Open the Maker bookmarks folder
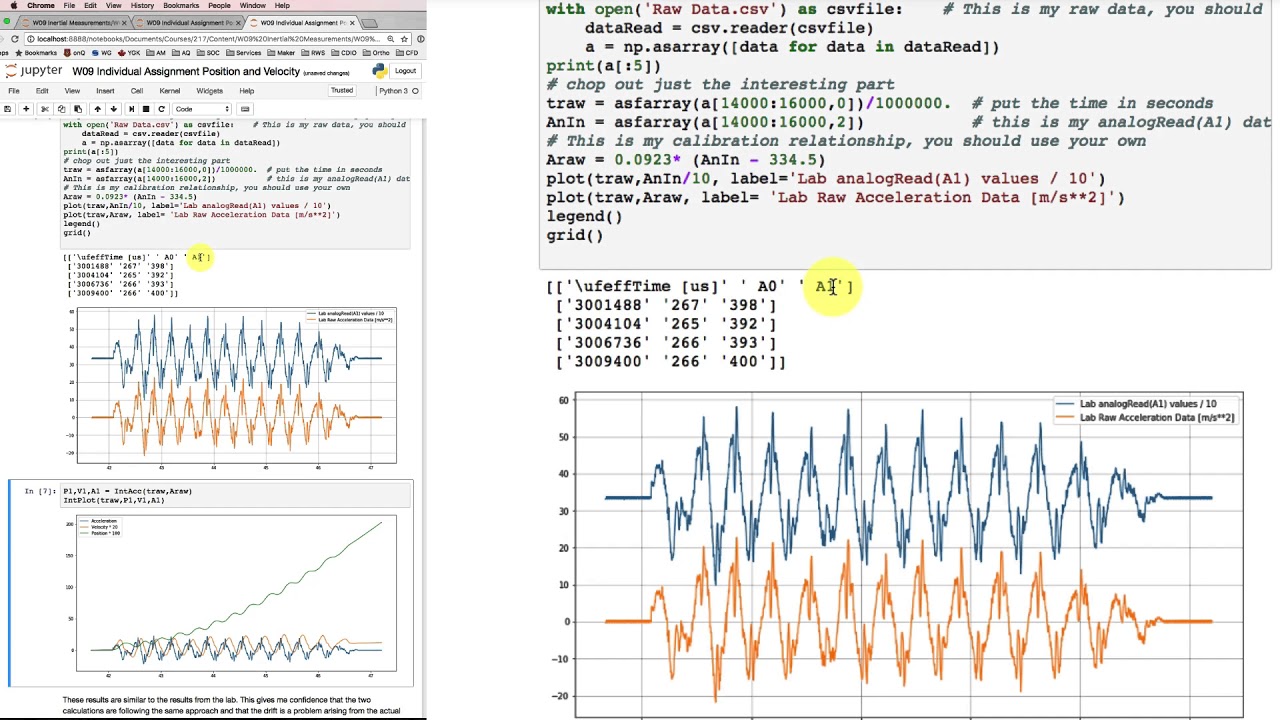 point(281,53)
